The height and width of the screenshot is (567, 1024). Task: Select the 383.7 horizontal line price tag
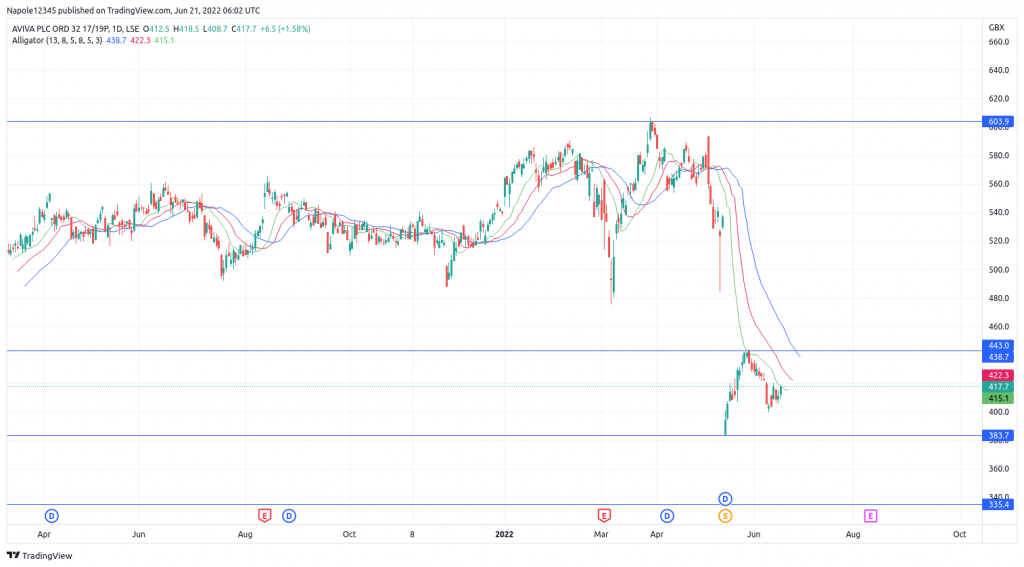[999, 436]
